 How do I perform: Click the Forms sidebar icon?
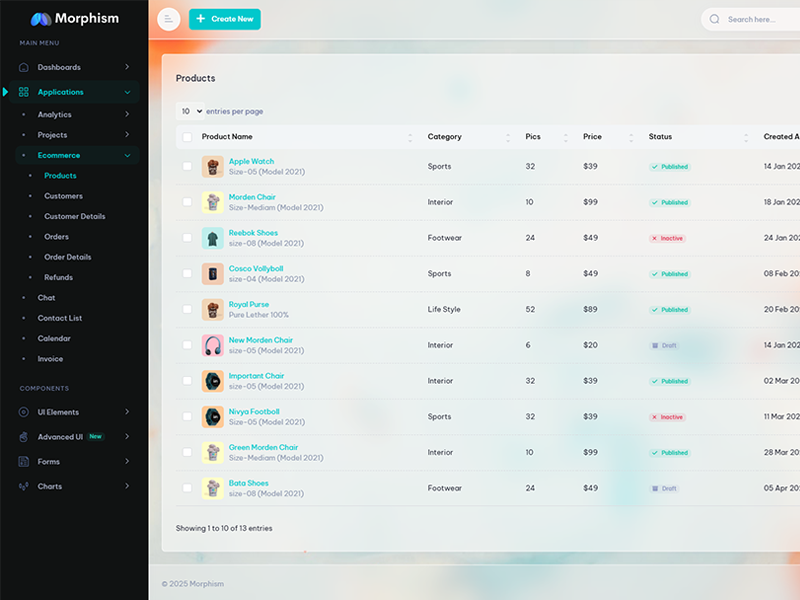[x=24, y=462]
